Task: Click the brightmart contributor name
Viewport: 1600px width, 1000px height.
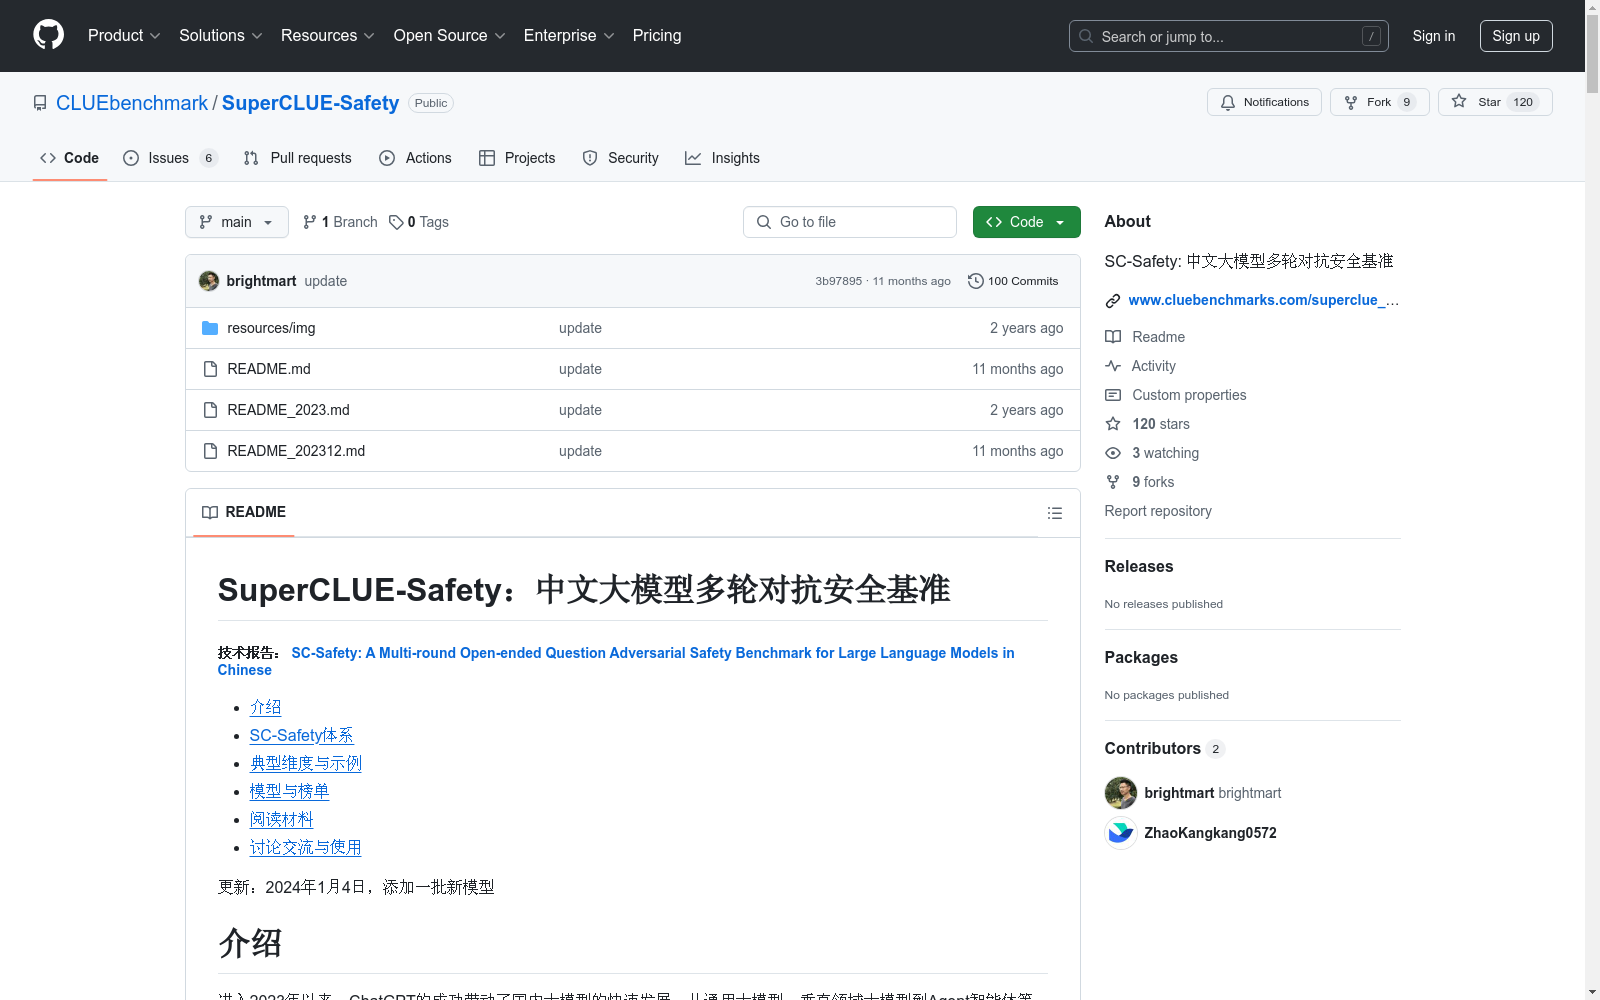Action: 1179,793
